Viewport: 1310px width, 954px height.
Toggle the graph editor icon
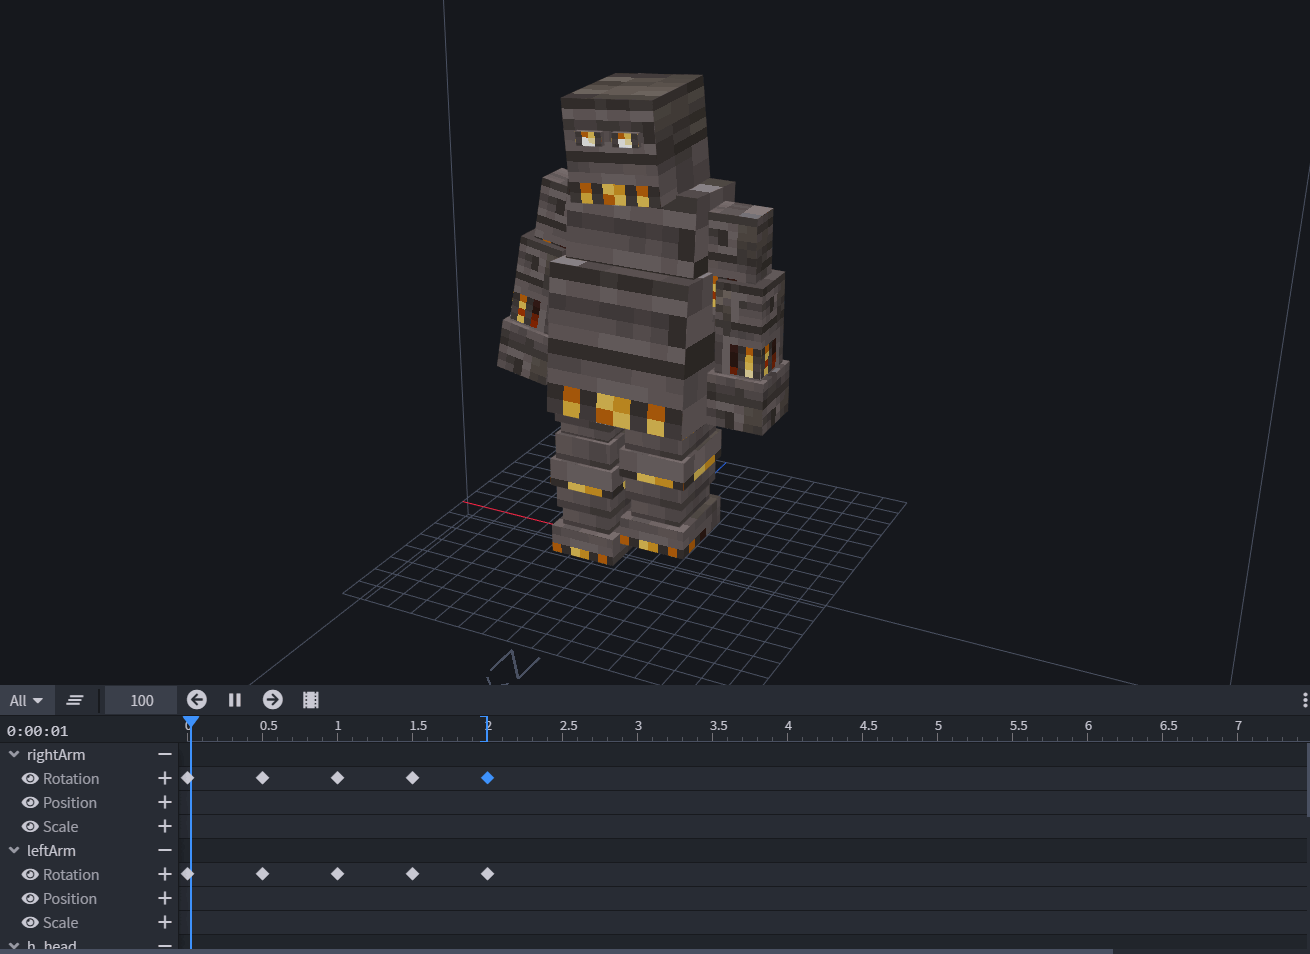pyautogui.click(x=75, y=700)
